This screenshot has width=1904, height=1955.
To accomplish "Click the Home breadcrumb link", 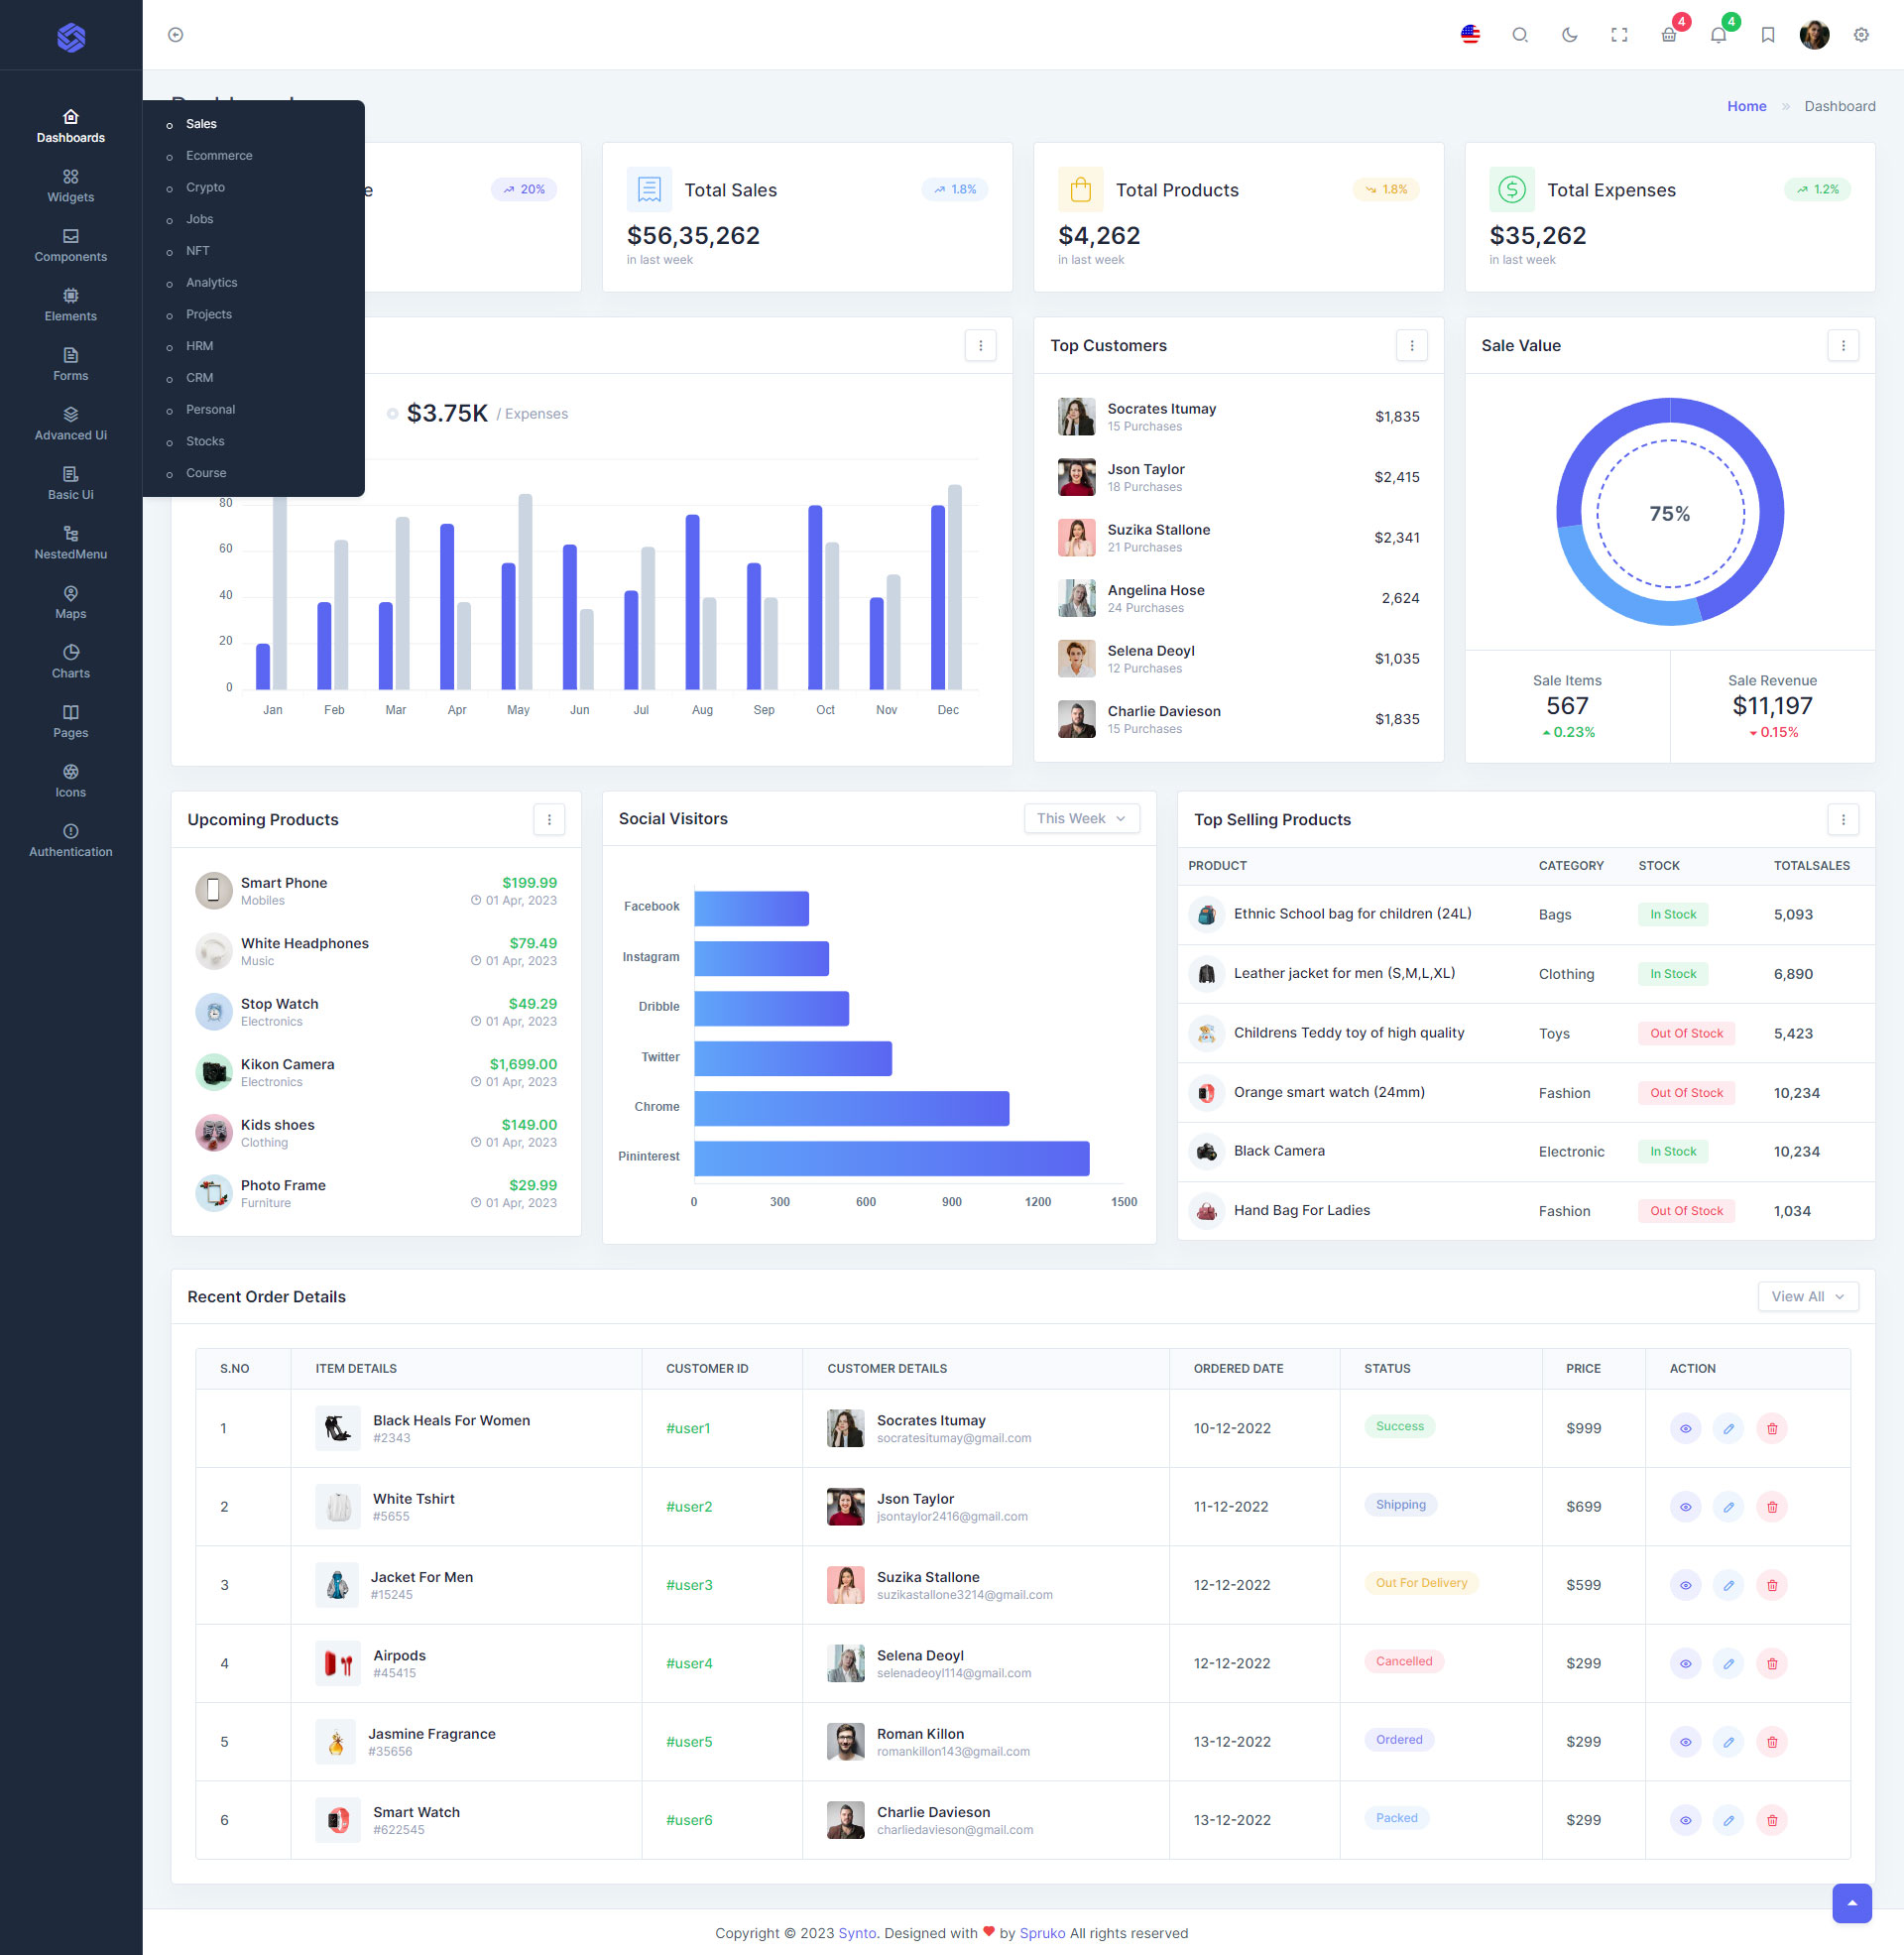I will point(1746,106).
